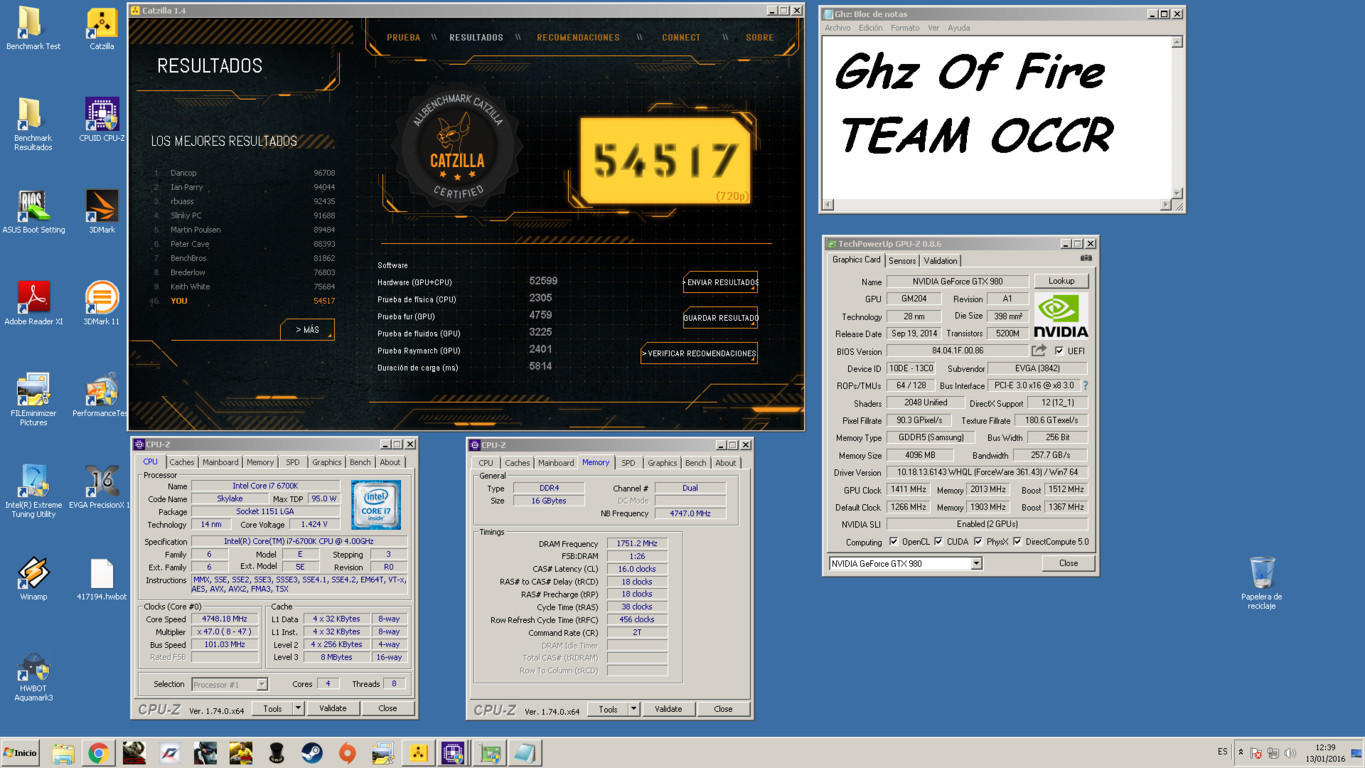Click the DRAM Frequency 1751.2 MHz field

click(636, 544)
